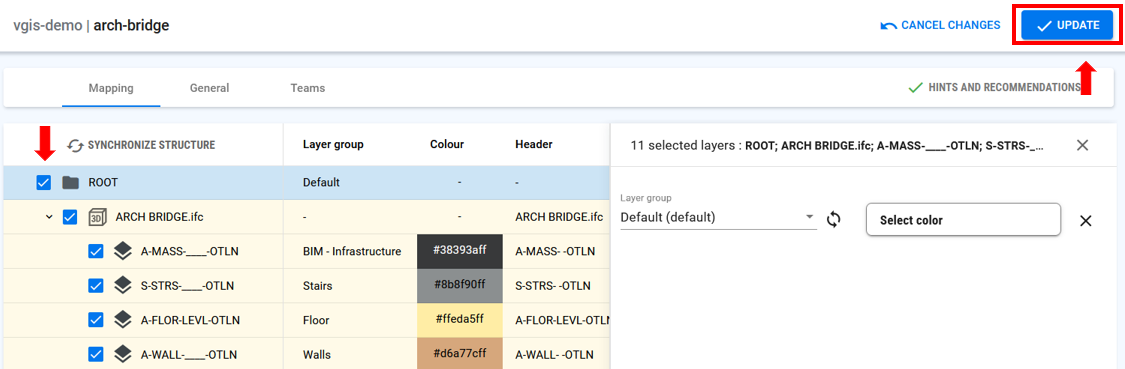Click the vgis-demo project name
This screenshot has height=369, width=1125.
tap(49, 26)
